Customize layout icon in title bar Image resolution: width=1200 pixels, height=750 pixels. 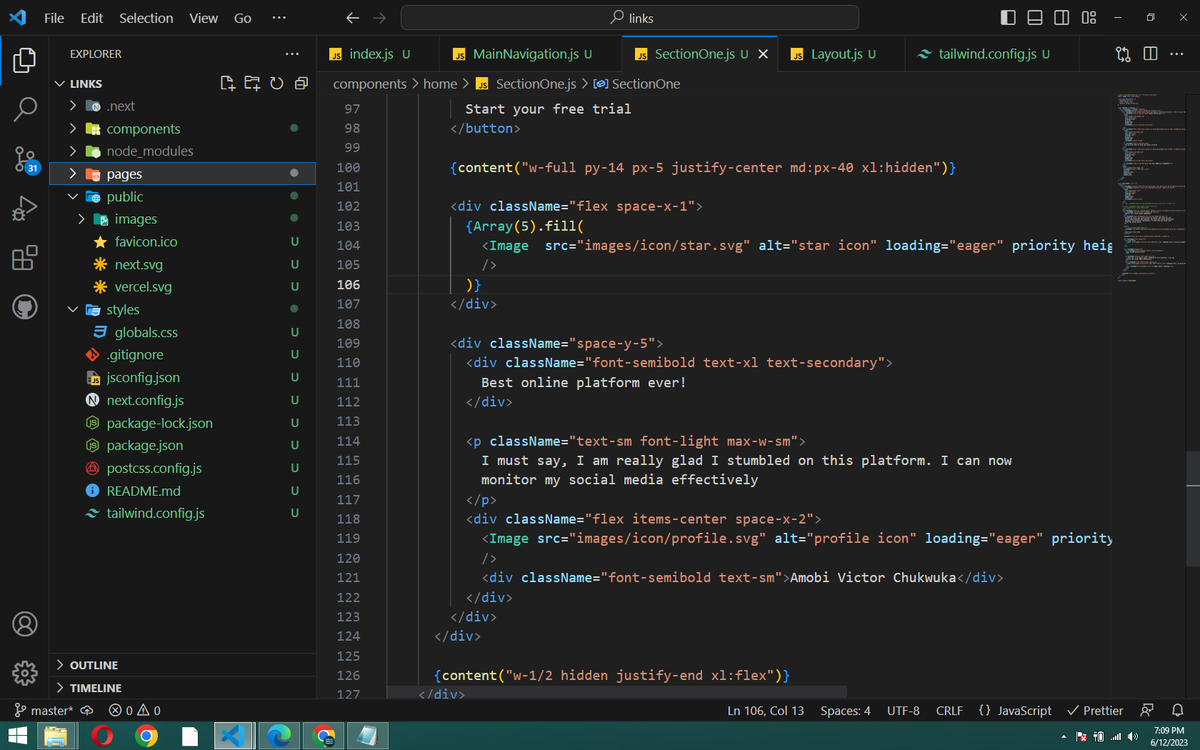(x=1089, y=18)
